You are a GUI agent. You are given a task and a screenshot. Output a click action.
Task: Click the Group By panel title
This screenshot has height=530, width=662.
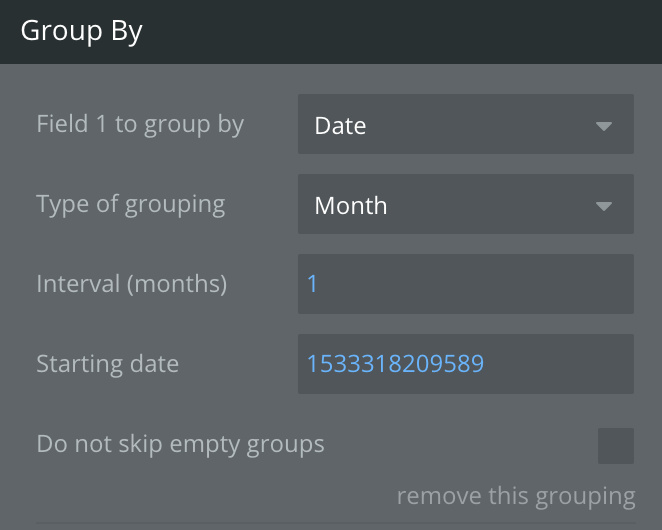tap(82, 31)
